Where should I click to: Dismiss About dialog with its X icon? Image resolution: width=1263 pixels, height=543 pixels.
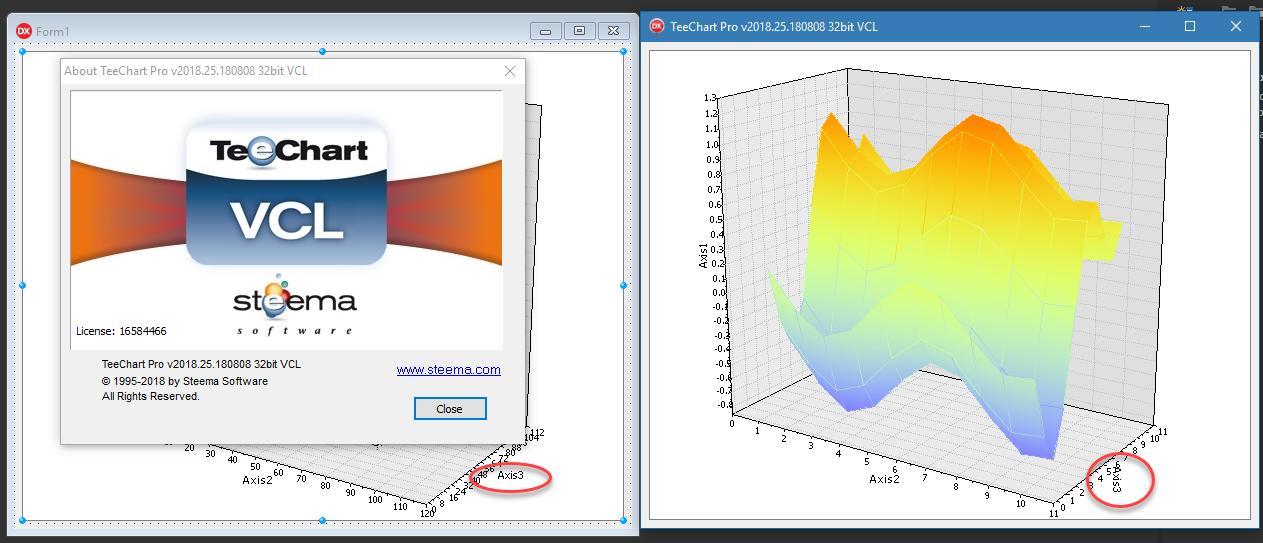[510, 71]
